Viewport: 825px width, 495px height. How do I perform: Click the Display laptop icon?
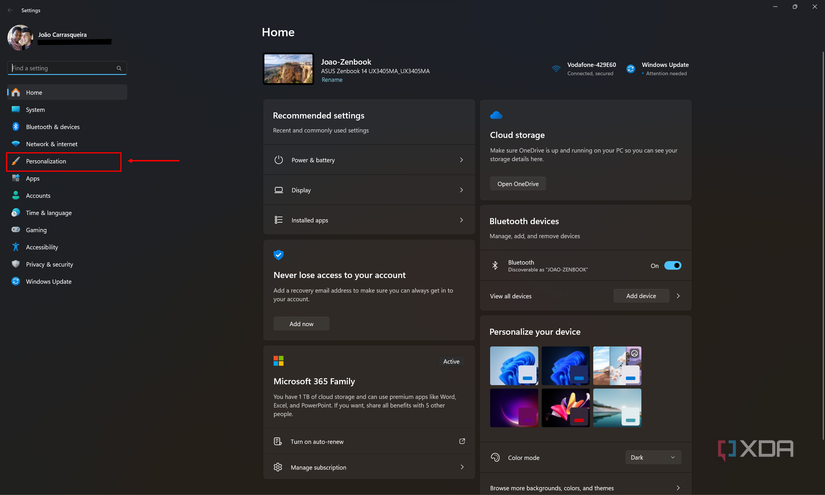pos(278,190)
